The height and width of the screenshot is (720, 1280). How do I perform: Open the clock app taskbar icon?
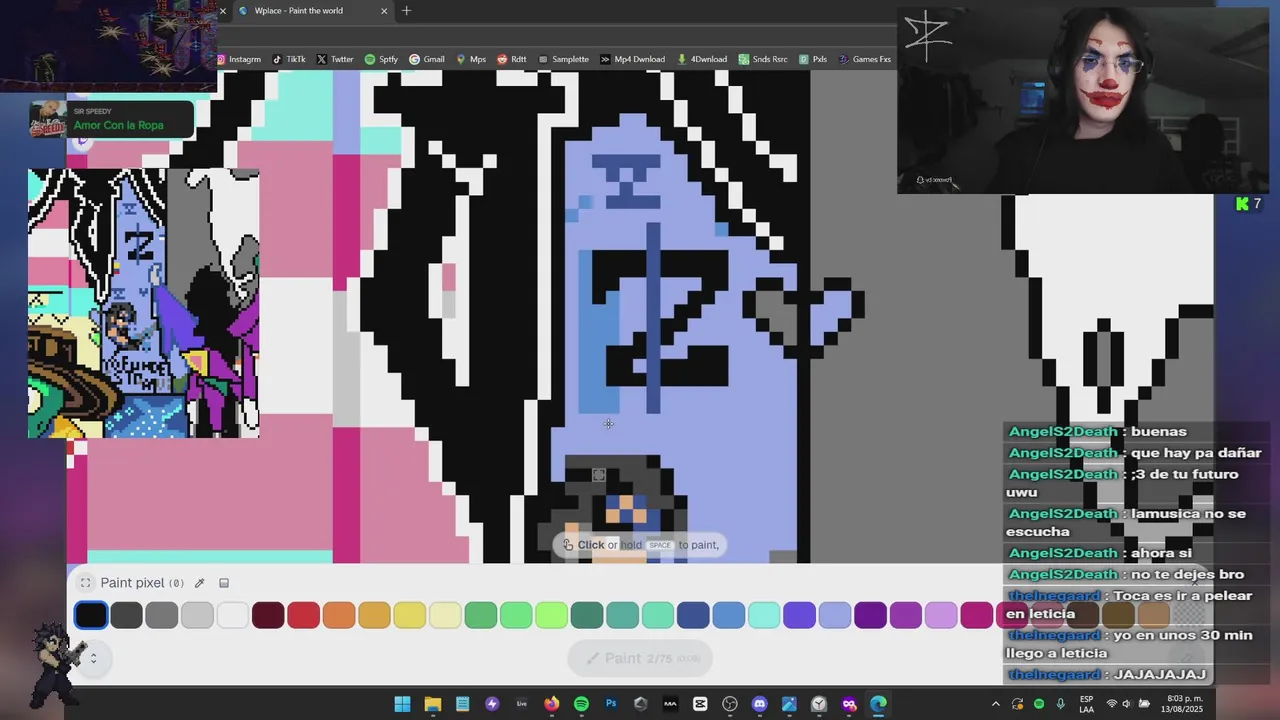point(819,704)
